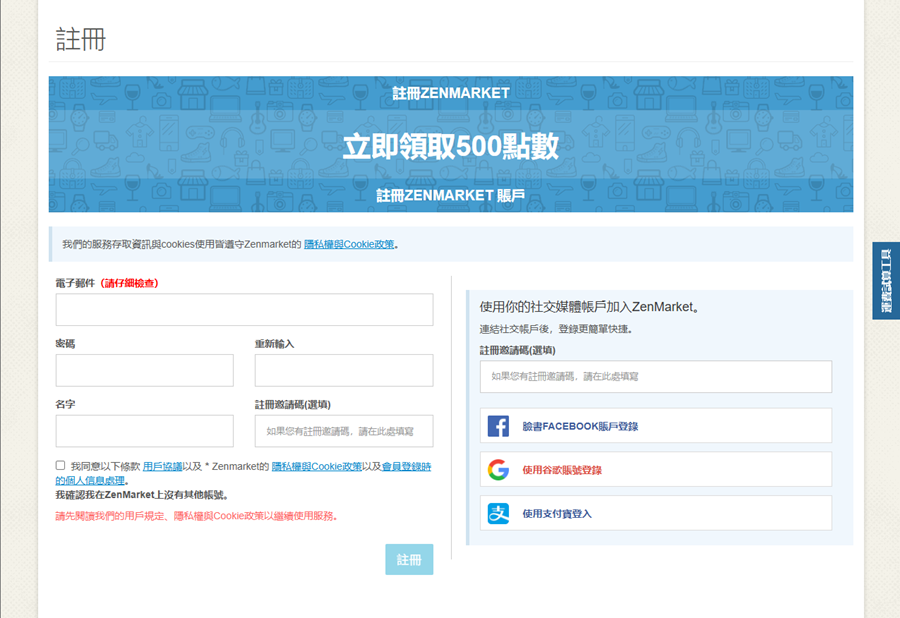Screen dimensions: 900x618
Task: Click the 註冊 page heading
Action: pos(81,40)
